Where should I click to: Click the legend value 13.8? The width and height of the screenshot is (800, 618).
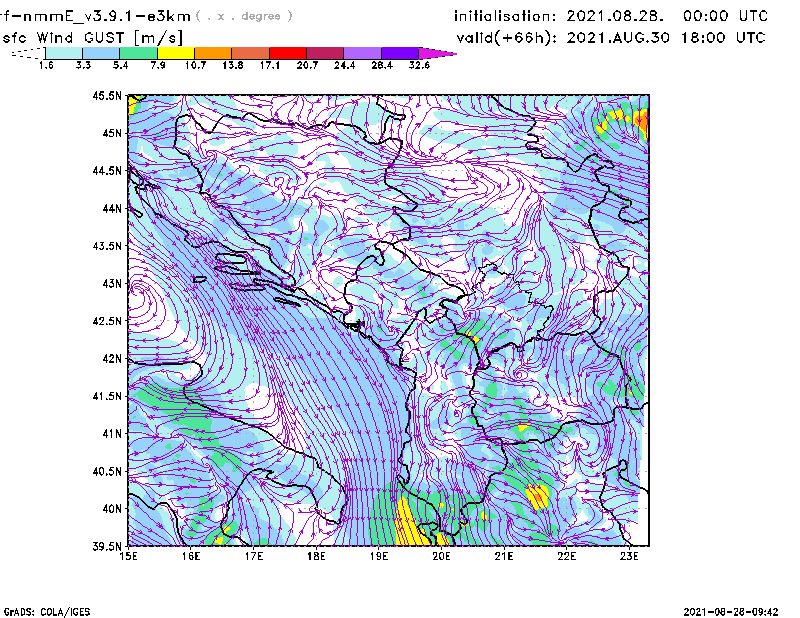(233, 65)
